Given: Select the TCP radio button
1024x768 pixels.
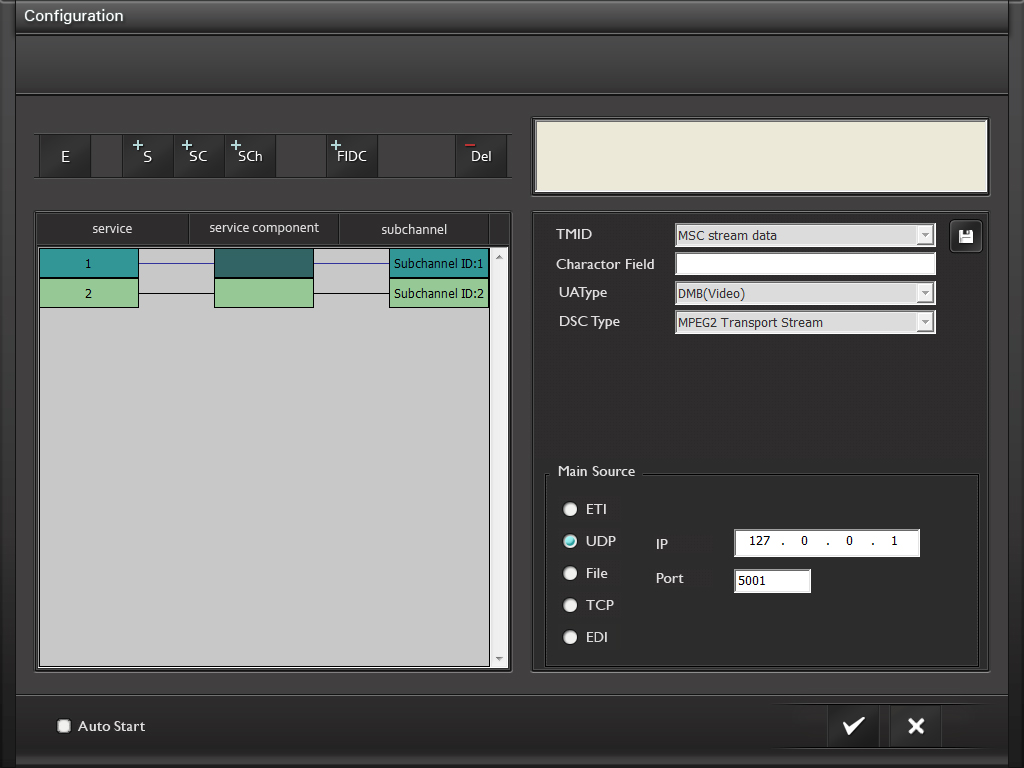Looking at the screenshot, I should click(570, 605).
